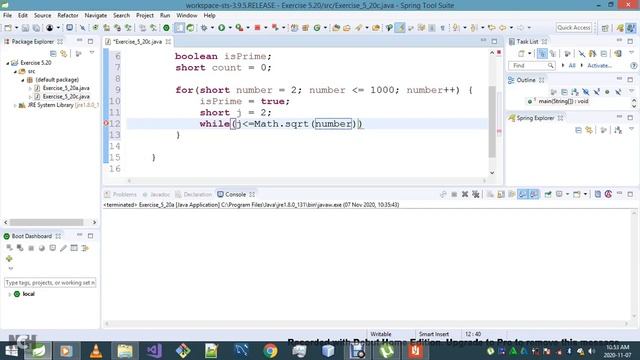Click the Activate... link in Task List
This screenshot has height=360, width=640.
[x=599, y=65]
